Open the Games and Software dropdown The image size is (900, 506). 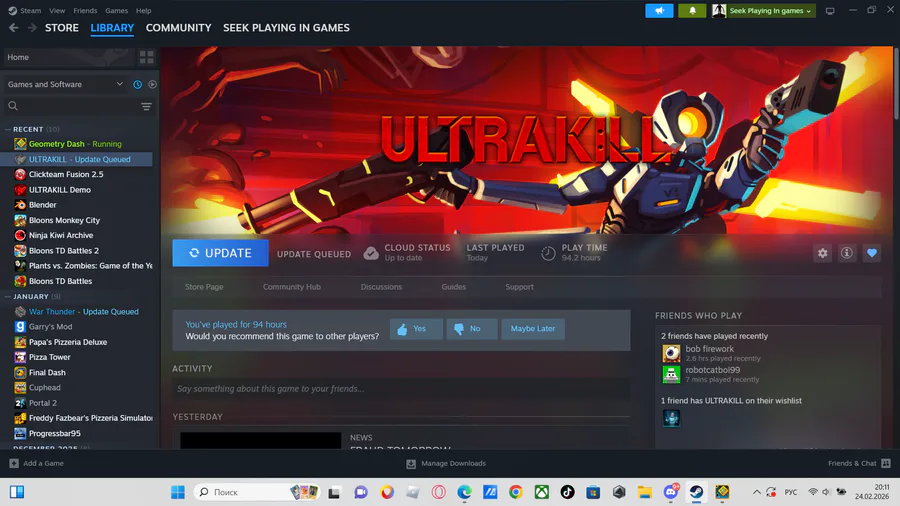65,84
